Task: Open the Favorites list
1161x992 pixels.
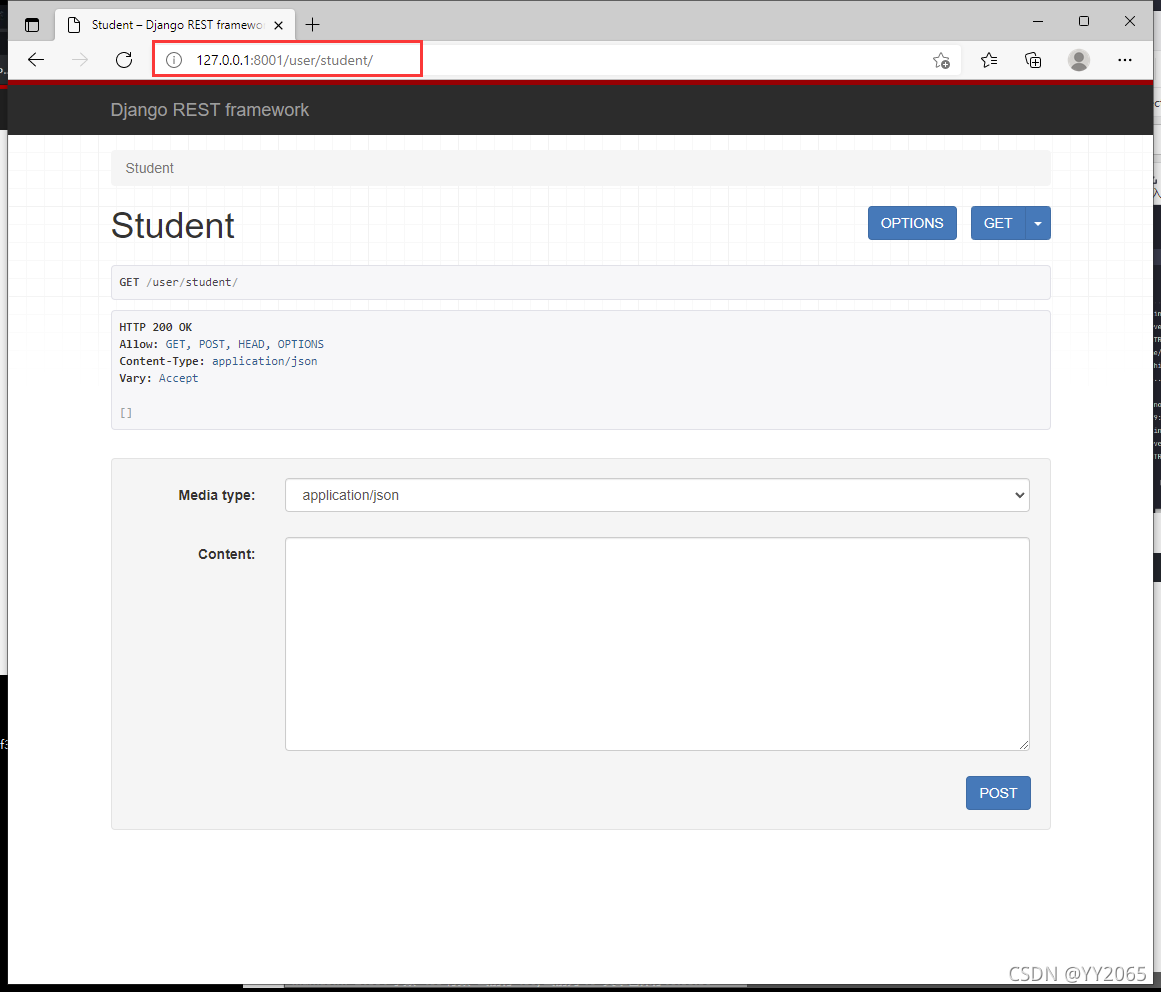Action: (x=988, y=60)
